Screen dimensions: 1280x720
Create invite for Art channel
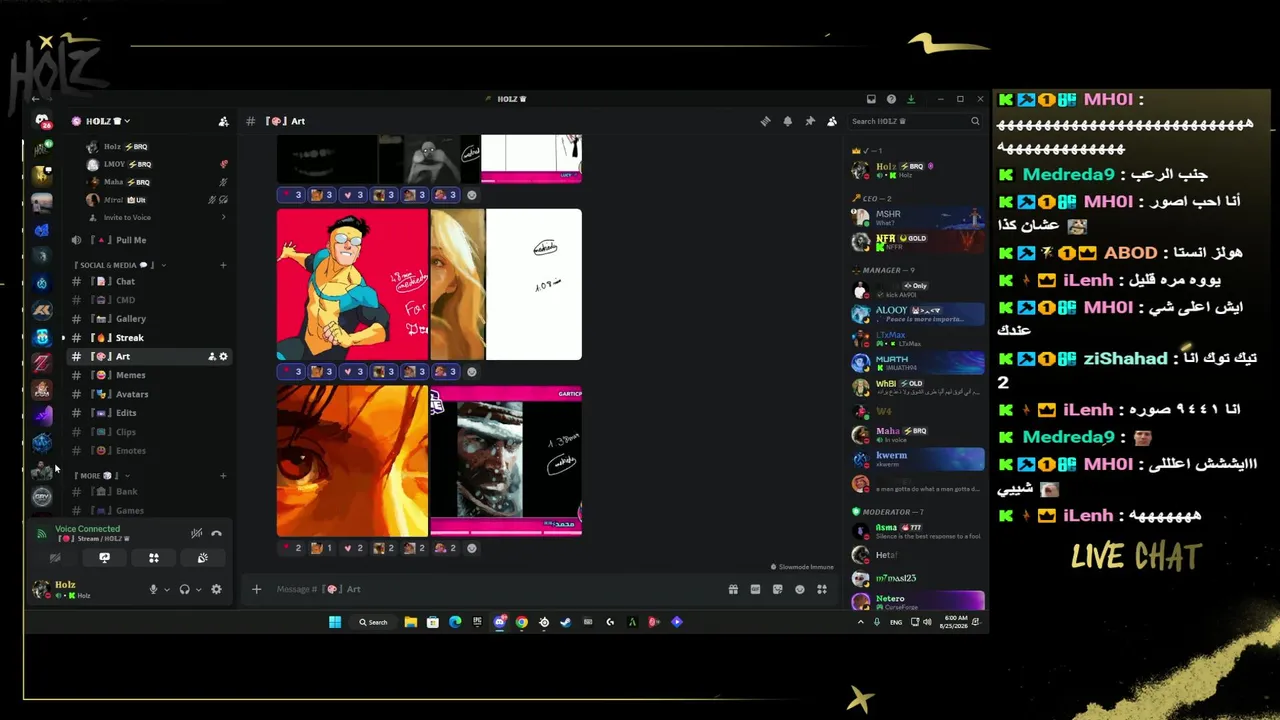[212, 356]
